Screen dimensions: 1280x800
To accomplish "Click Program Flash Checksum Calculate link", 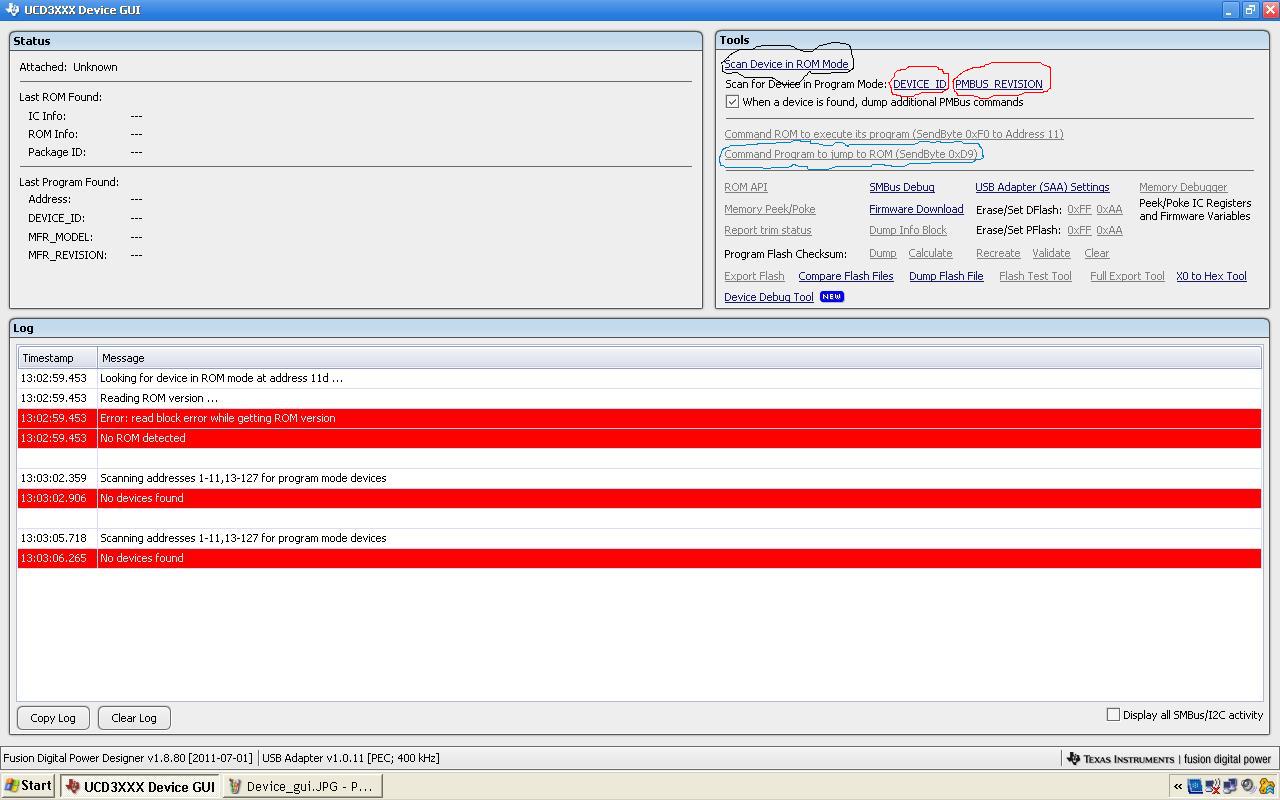I will (930, 253).
